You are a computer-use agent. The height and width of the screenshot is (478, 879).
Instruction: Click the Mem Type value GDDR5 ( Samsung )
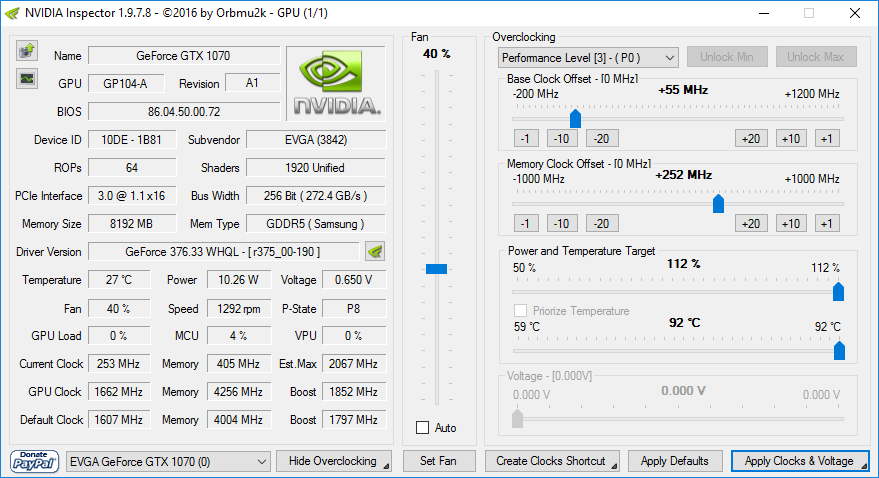click(316, 224)
